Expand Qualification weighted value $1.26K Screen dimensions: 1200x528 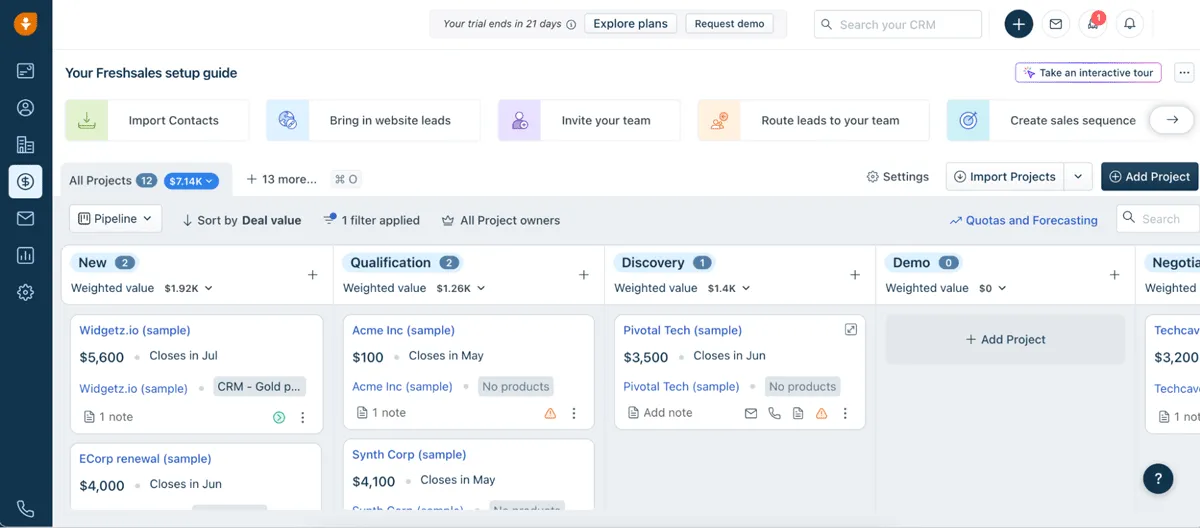pos(460,288)
